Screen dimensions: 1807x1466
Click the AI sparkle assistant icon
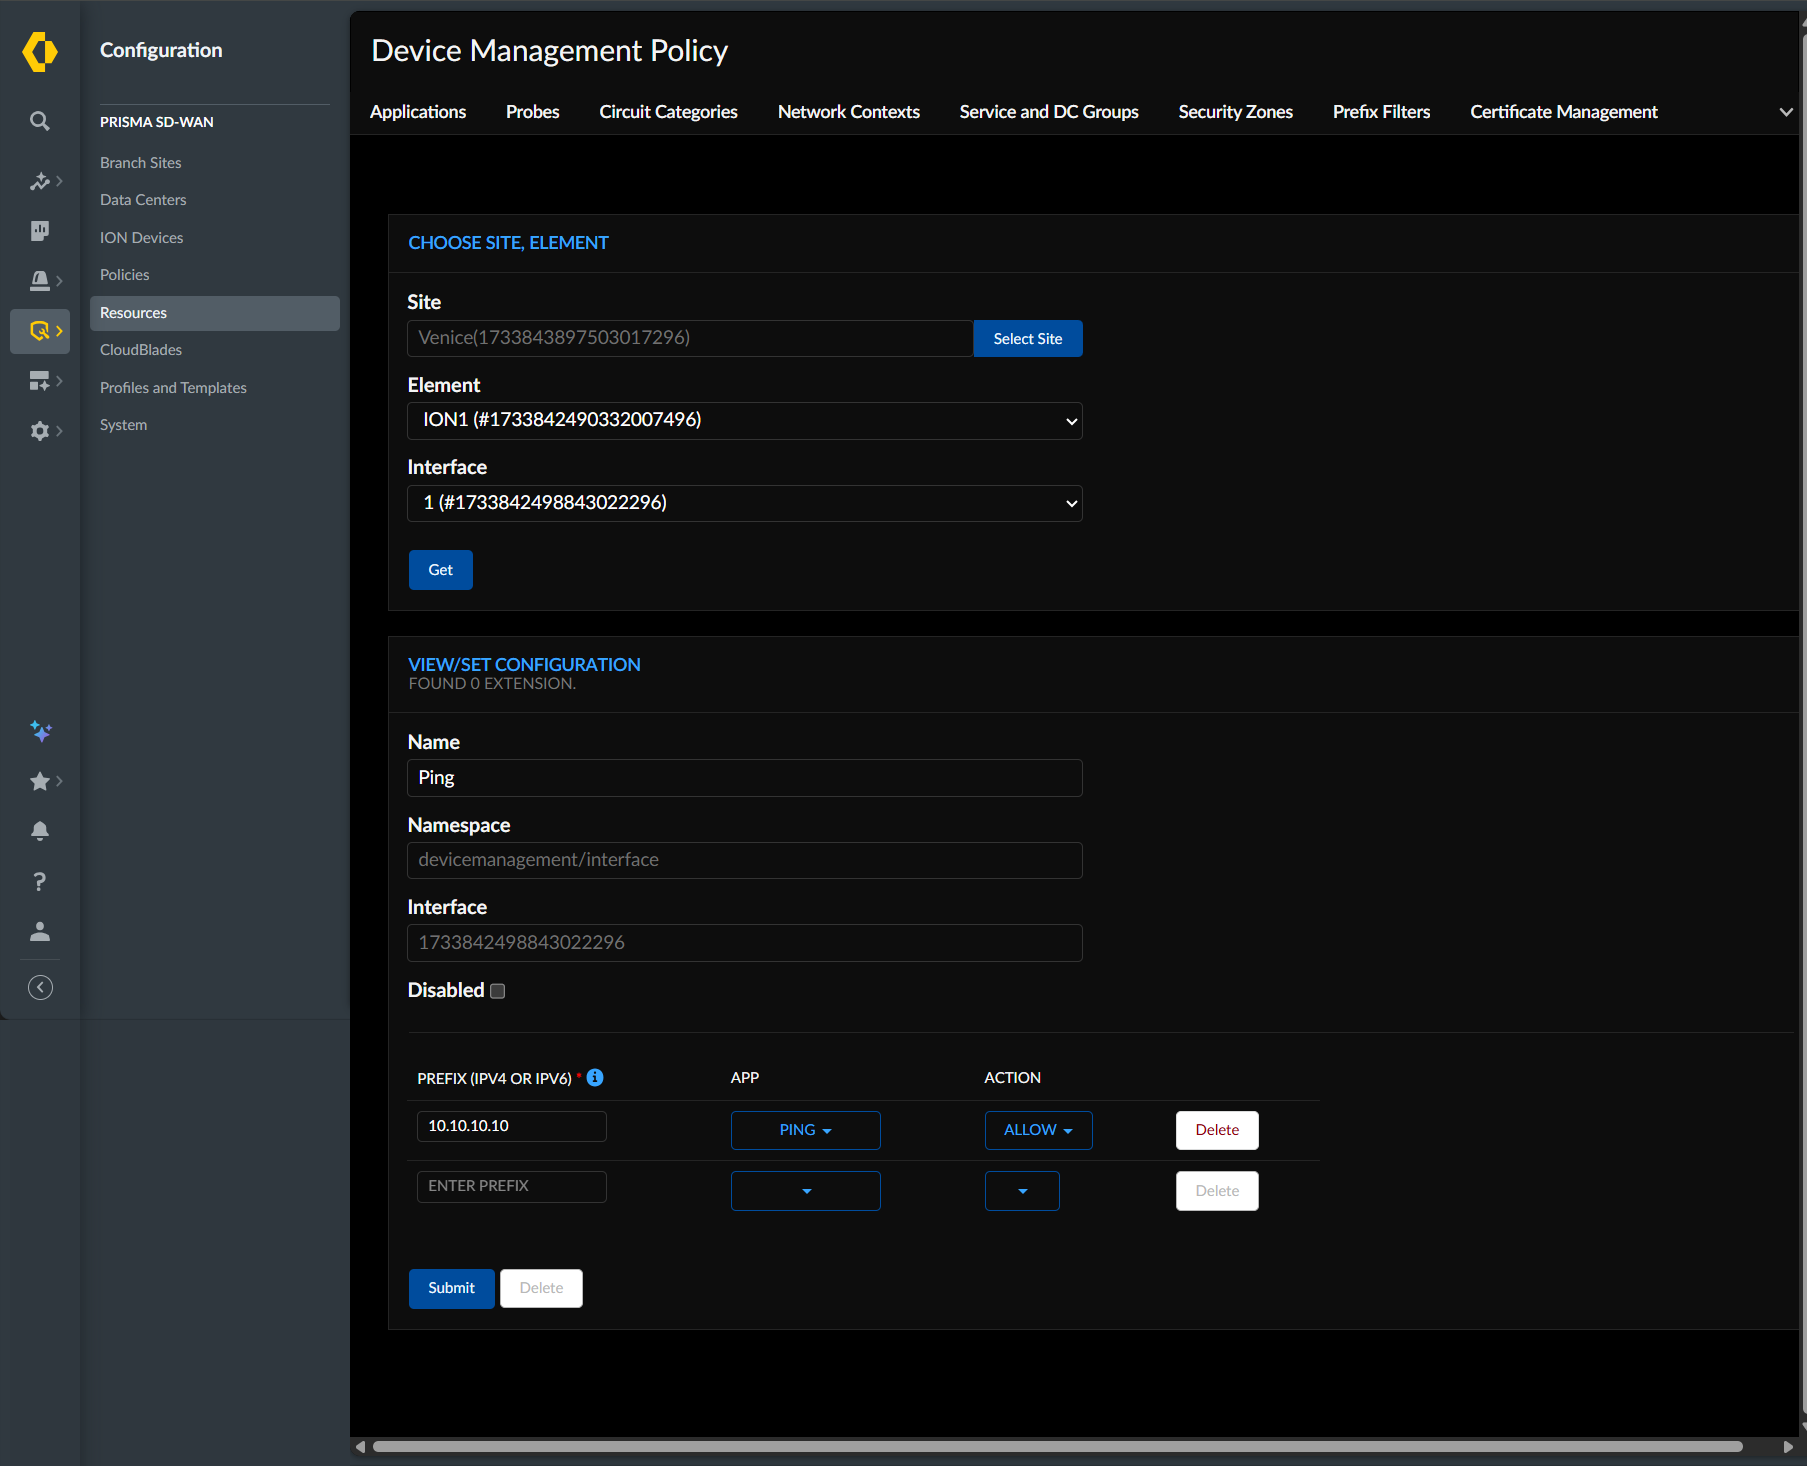pos(40,731)
